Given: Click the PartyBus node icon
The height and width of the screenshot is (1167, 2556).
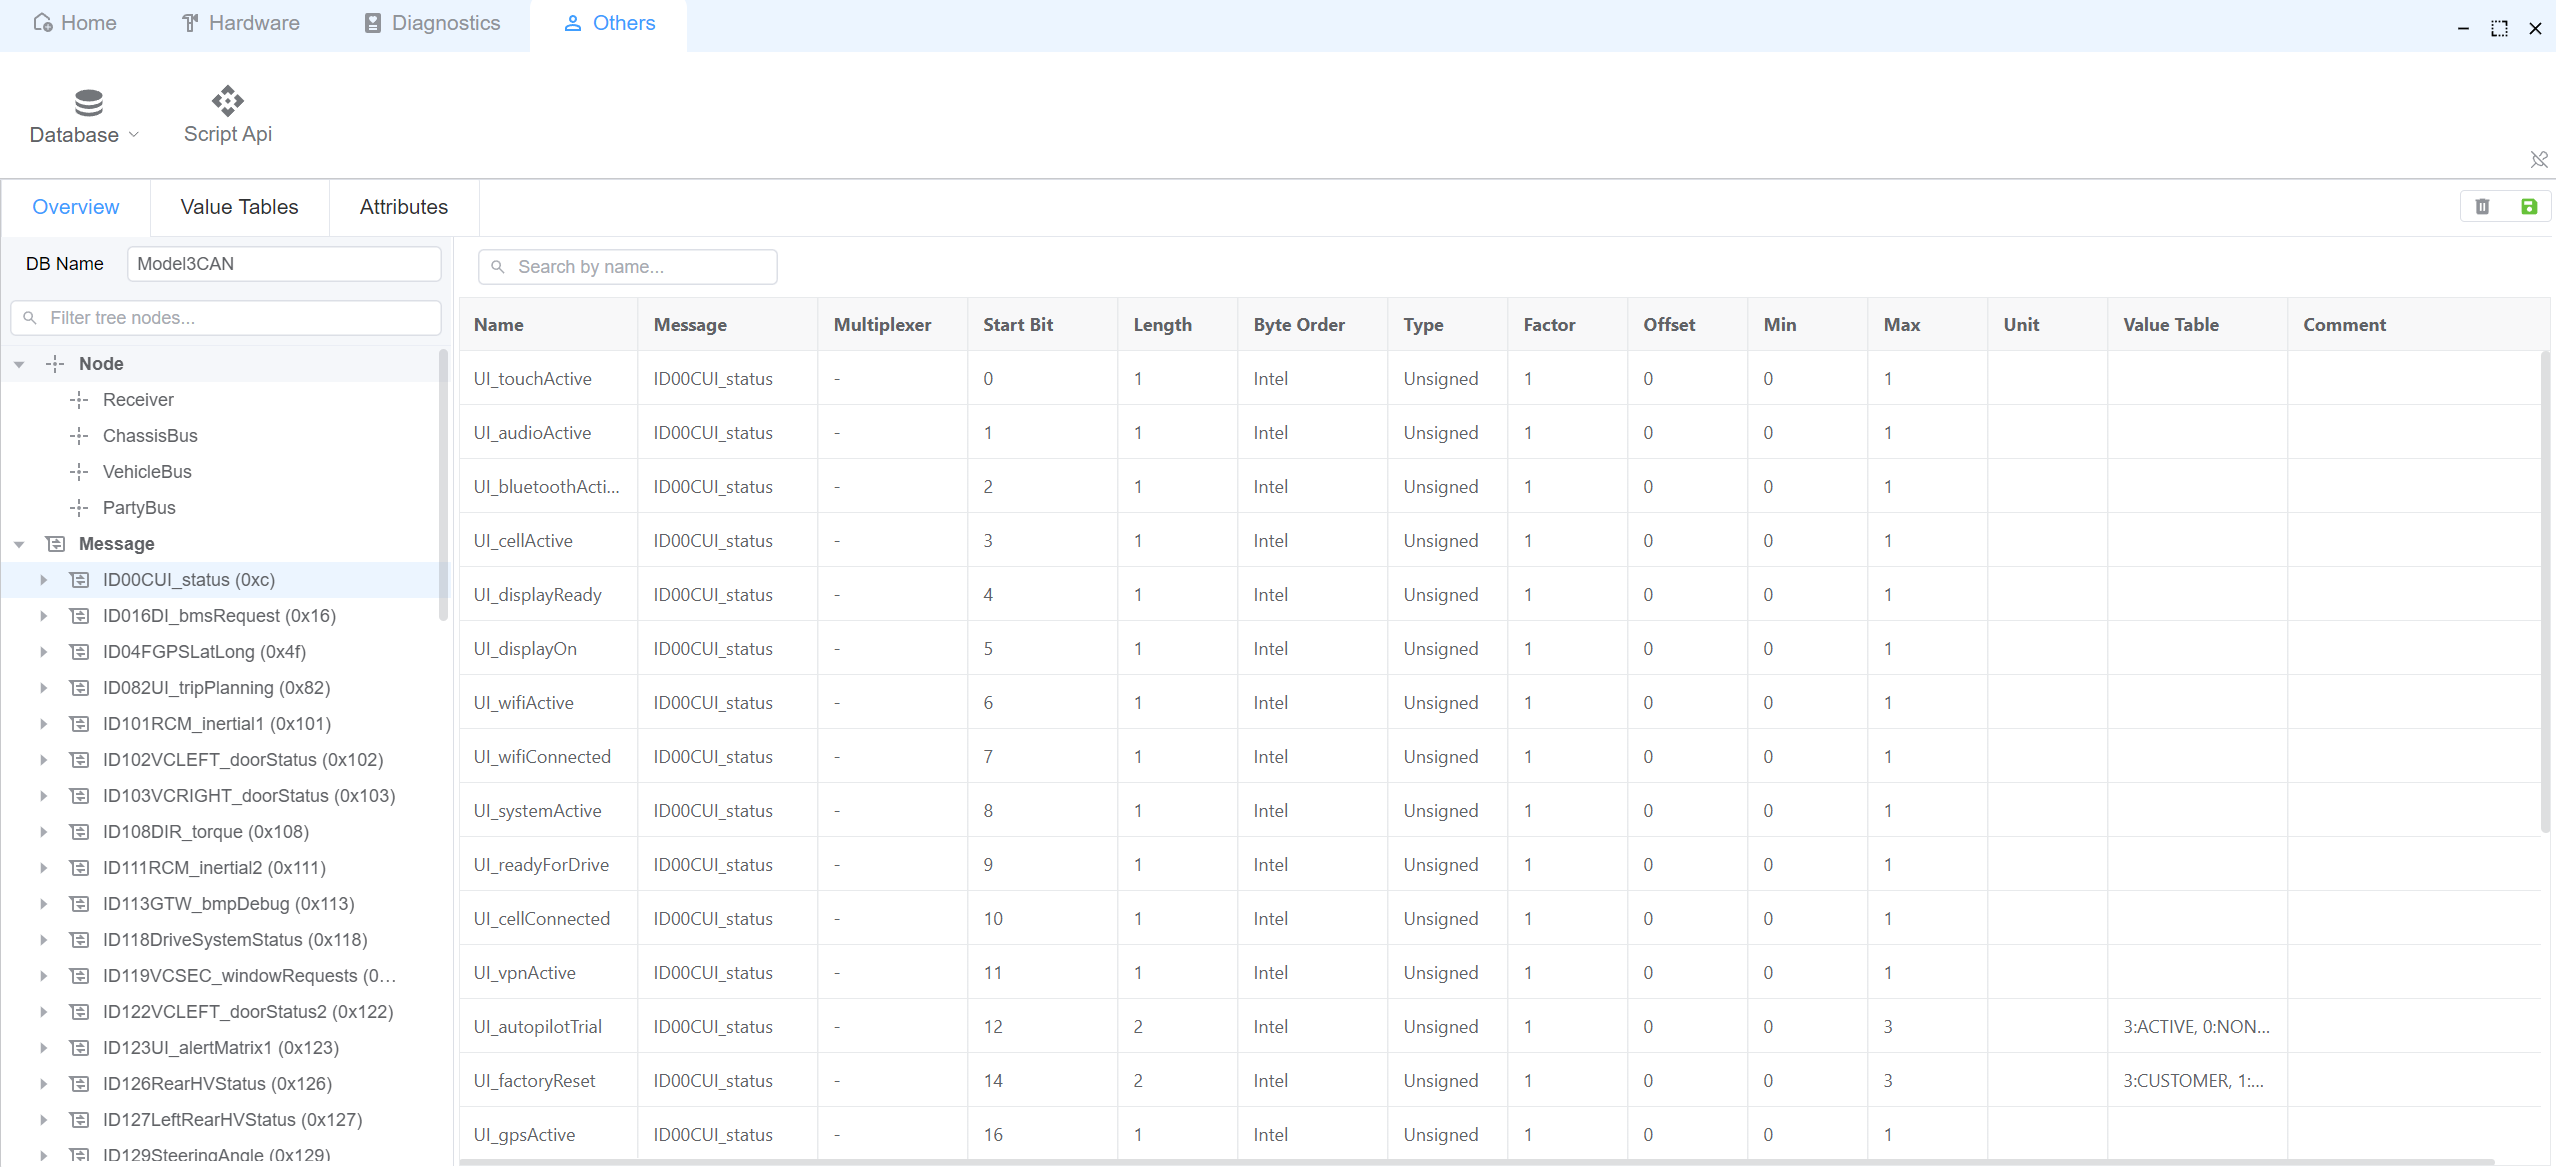Looking at the screenshot, I should point(79,508).
